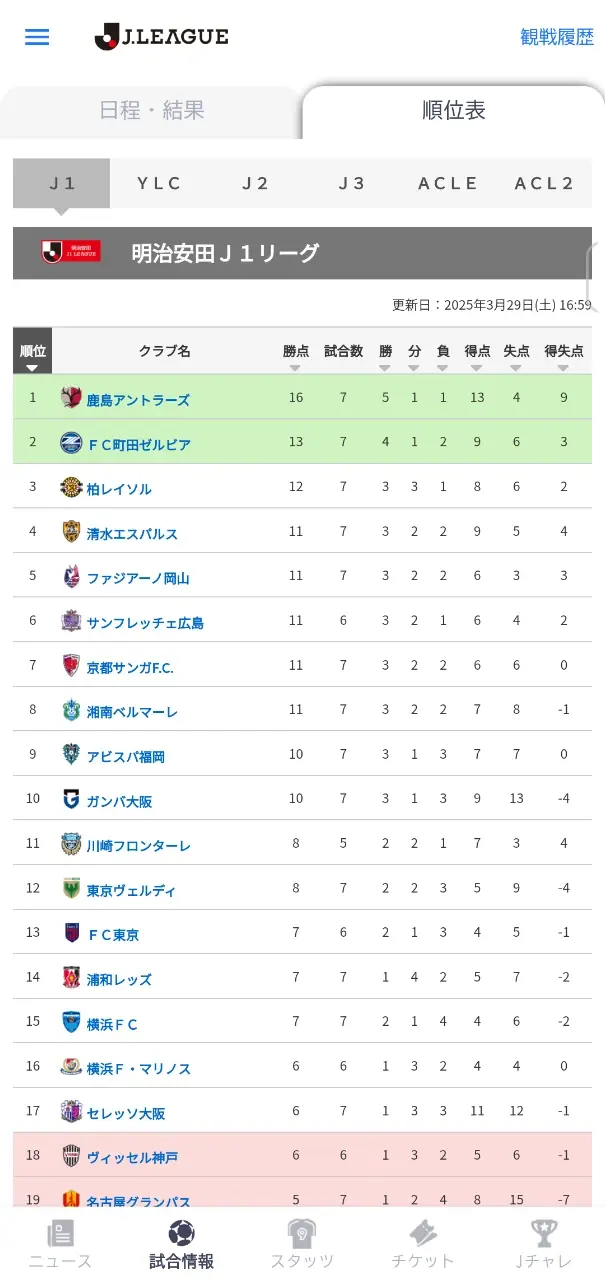Viewport: 605px width, 1280px height.
Task: Select the 試合情報 soccer ball icon
Action: pos(181,1233)
